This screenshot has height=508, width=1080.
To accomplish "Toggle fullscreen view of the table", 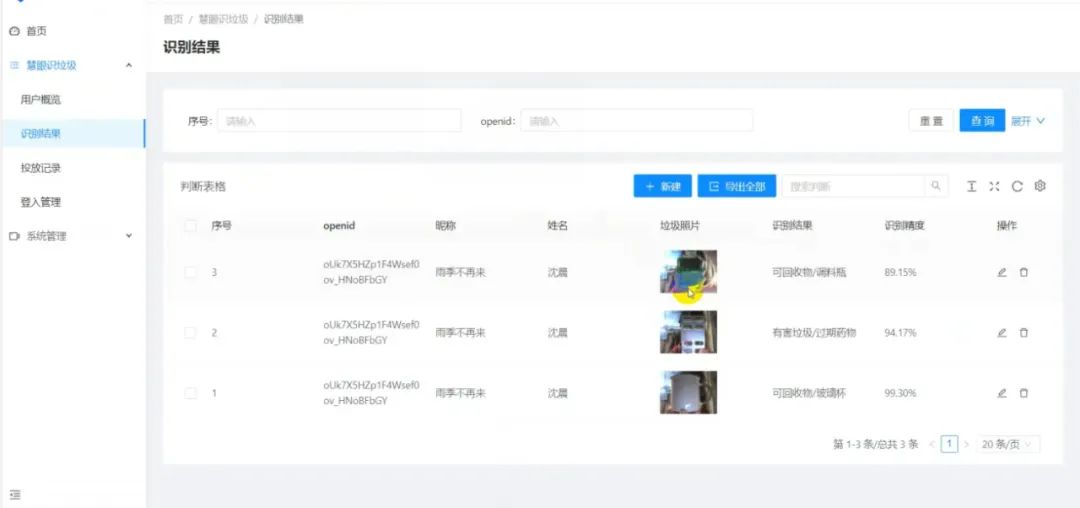I will (x=994, y=186).
